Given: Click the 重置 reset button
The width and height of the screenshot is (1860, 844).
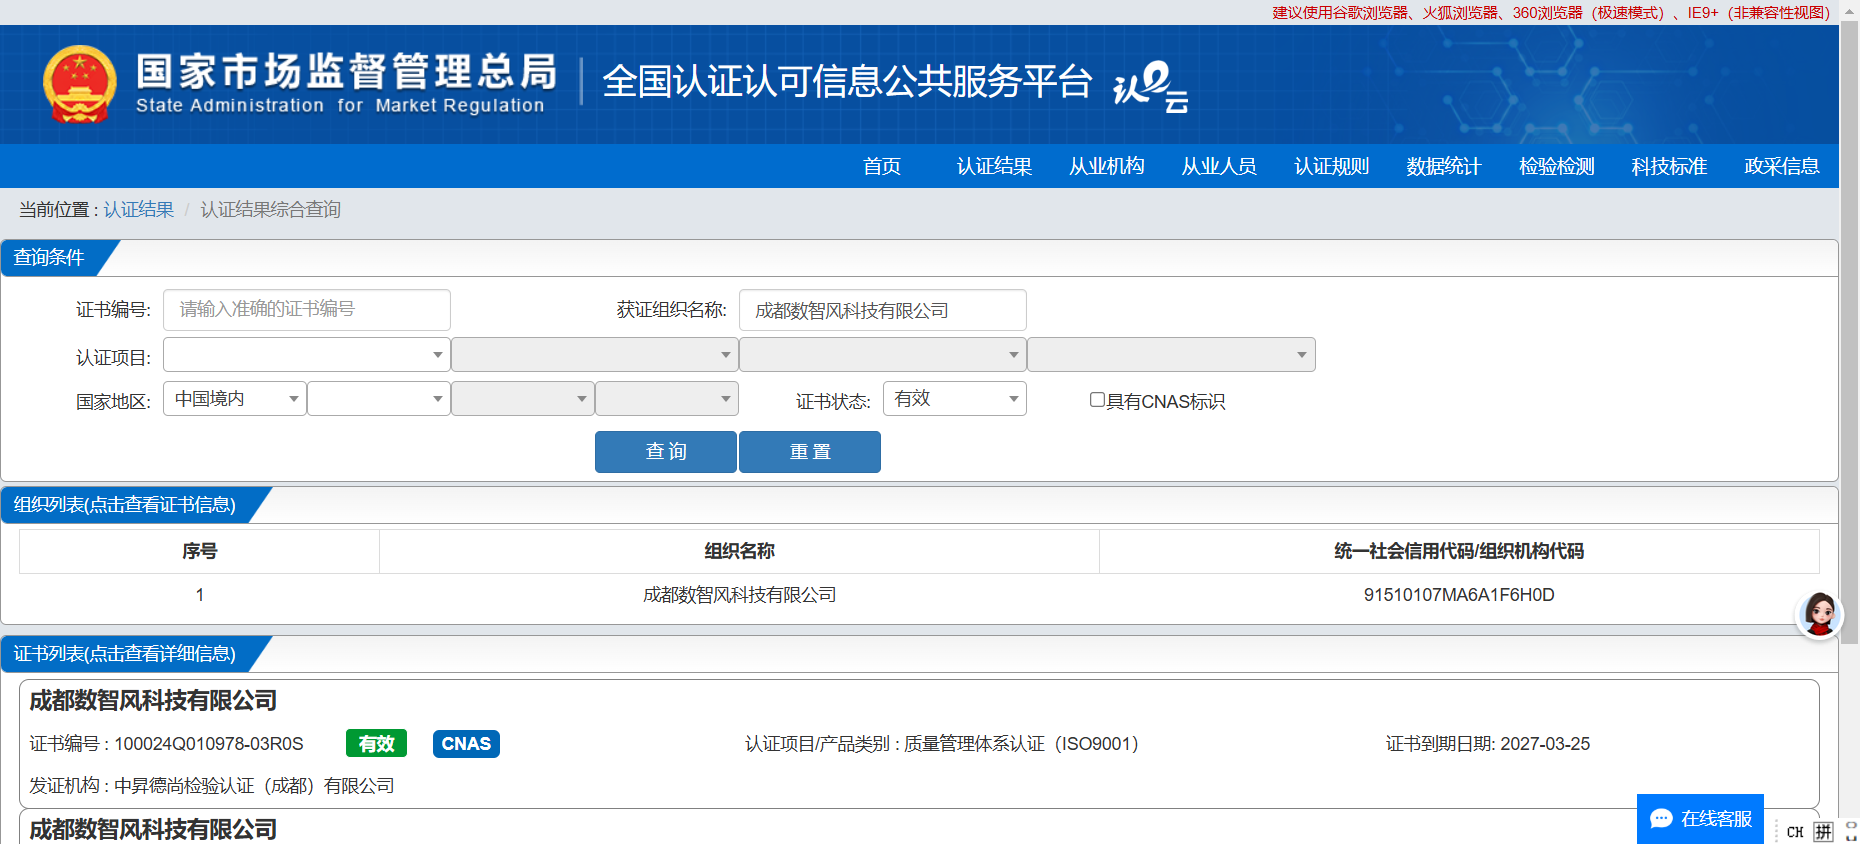Looking at the screenshot, I should (809, 452).
